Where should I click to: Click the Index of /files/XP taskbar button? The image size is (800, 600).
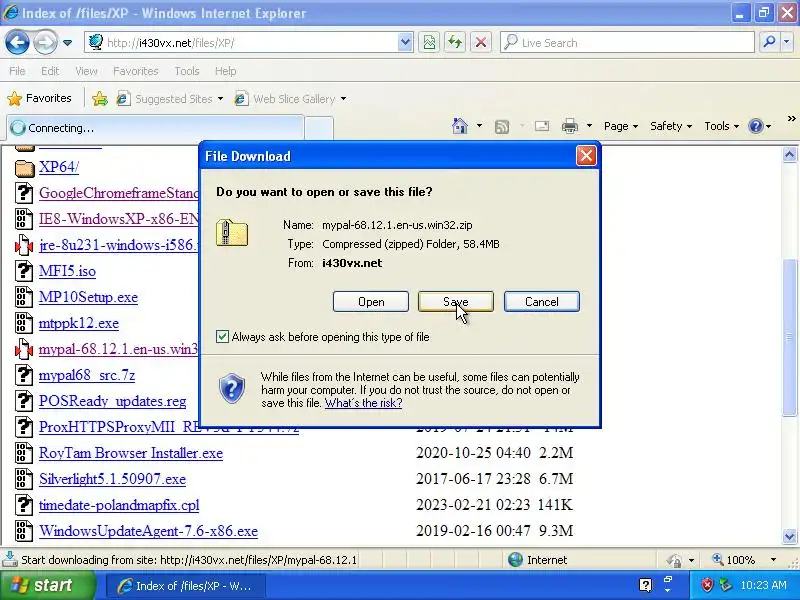point(185,586)
